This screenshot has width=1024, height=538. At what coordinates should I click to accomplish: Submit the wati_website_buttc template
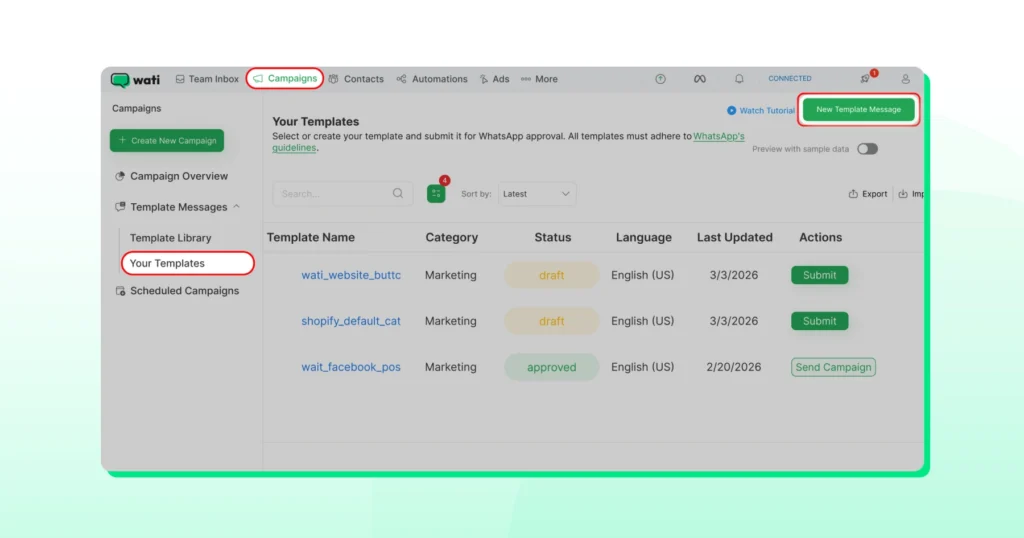(820, 276)
